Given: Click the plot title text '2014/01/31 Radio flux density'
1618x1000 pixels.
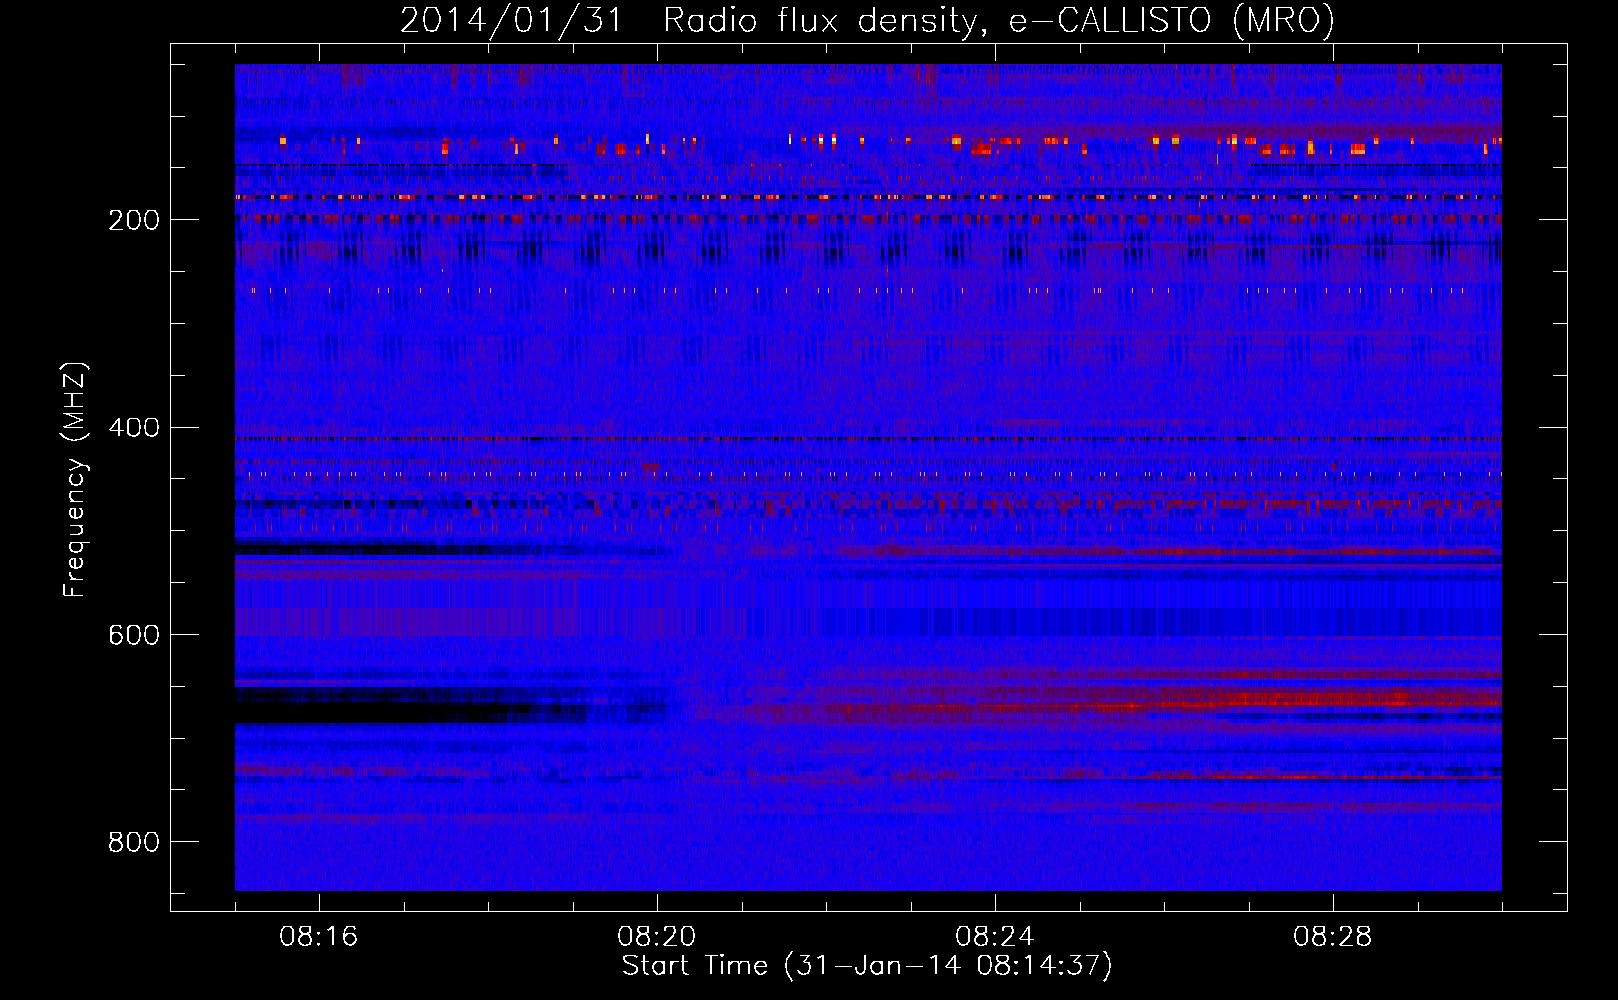Looking at the screenshot, I should [688, 21].
